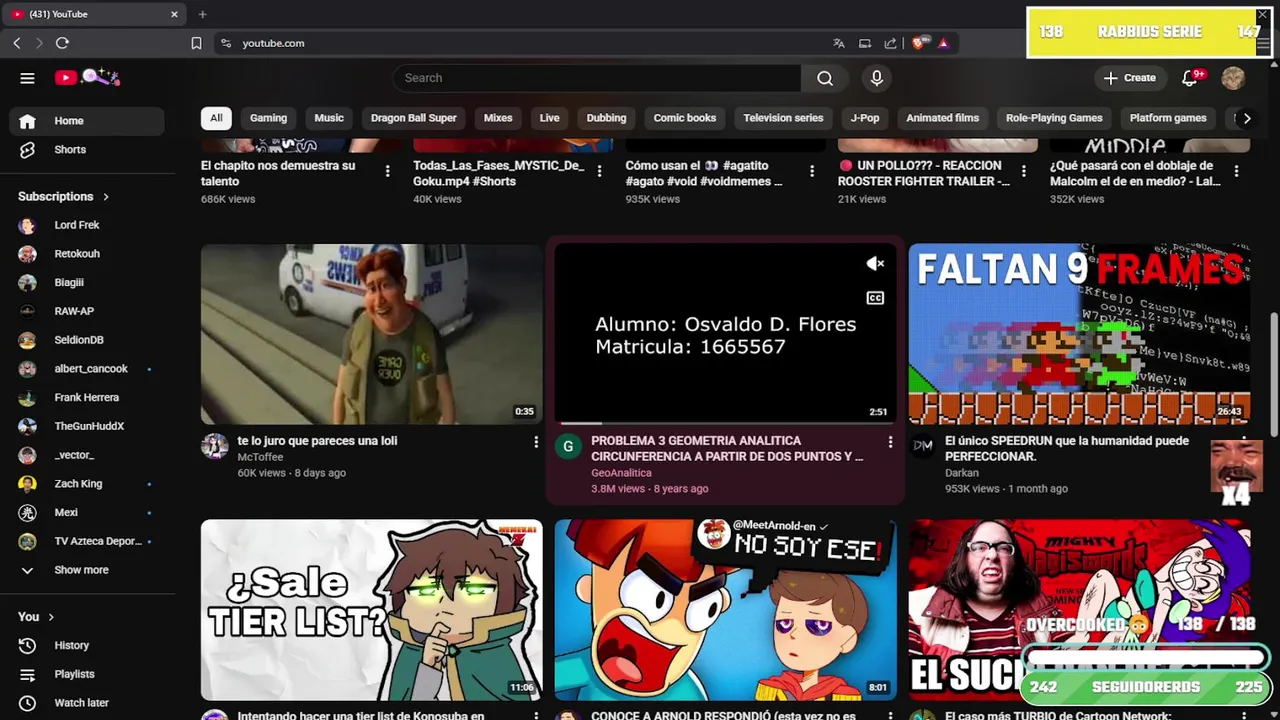This screenshot has width=1280, height=720.
Task: Open options for agatito short
Action: pyautogui.click(x=812, y=172)
